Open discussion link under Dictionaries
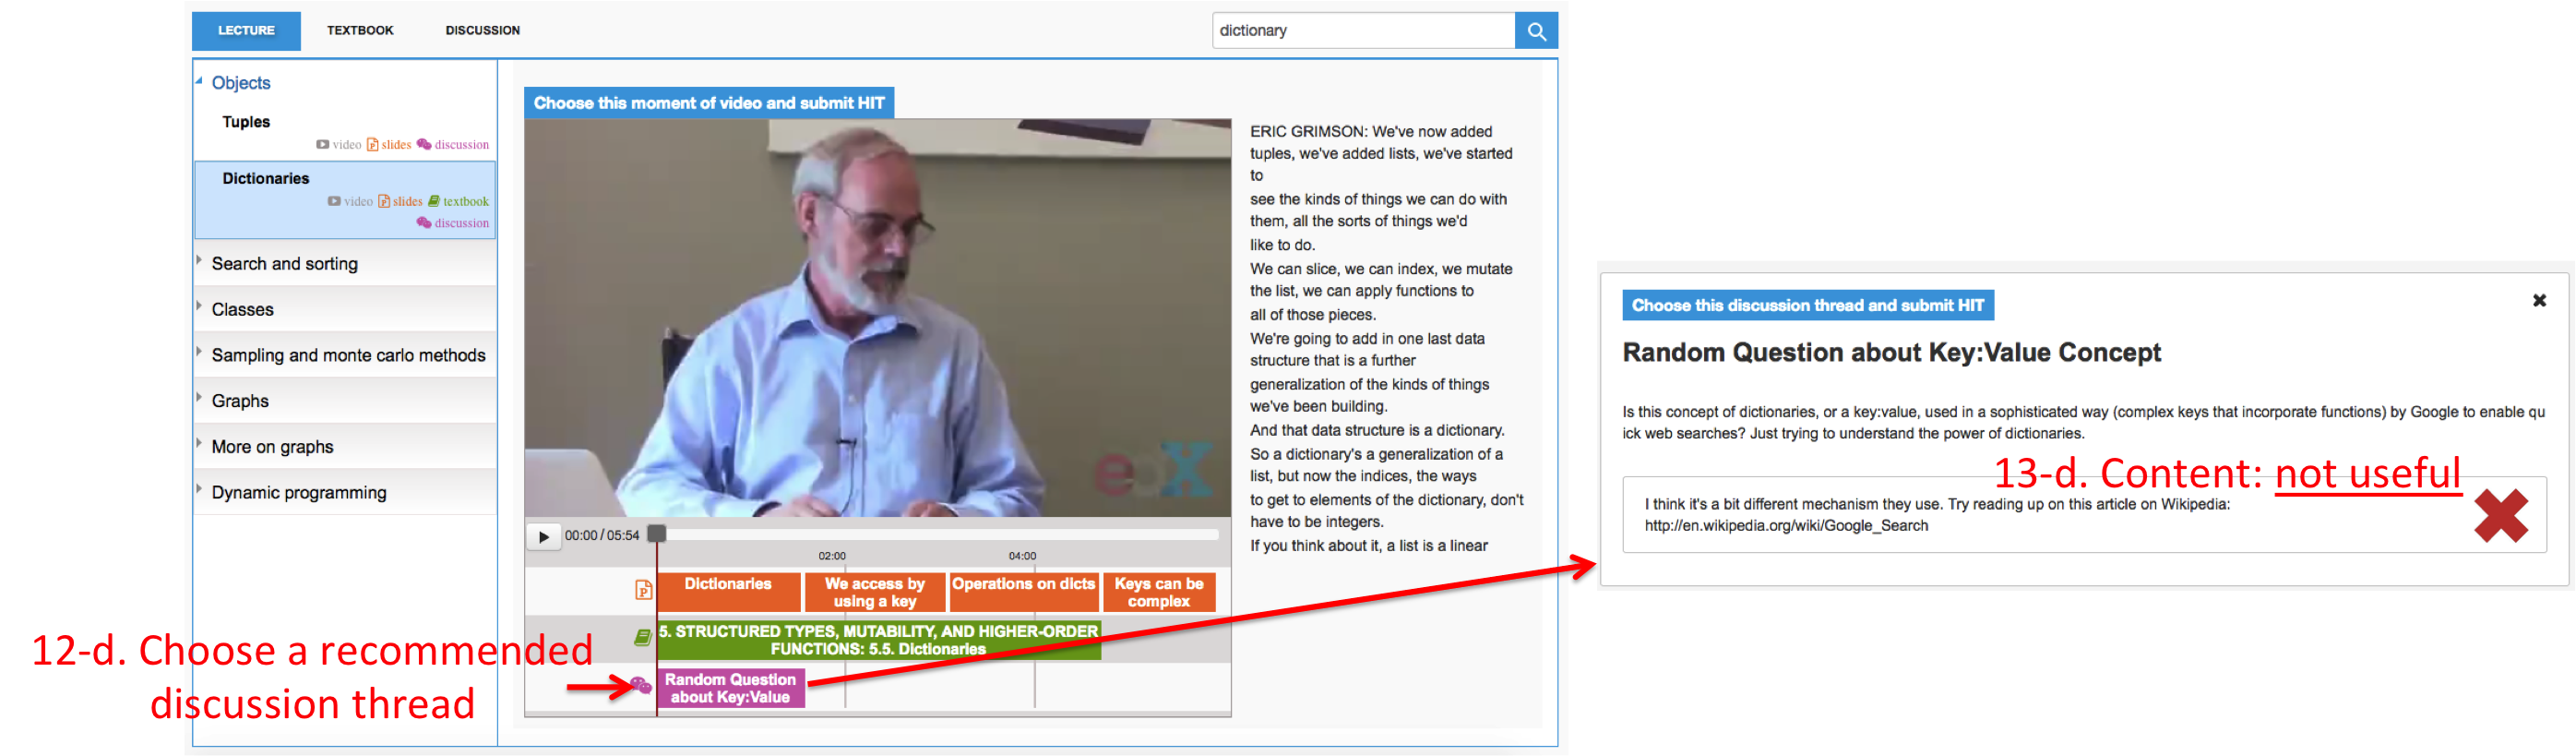 click(x=453, y=223)
